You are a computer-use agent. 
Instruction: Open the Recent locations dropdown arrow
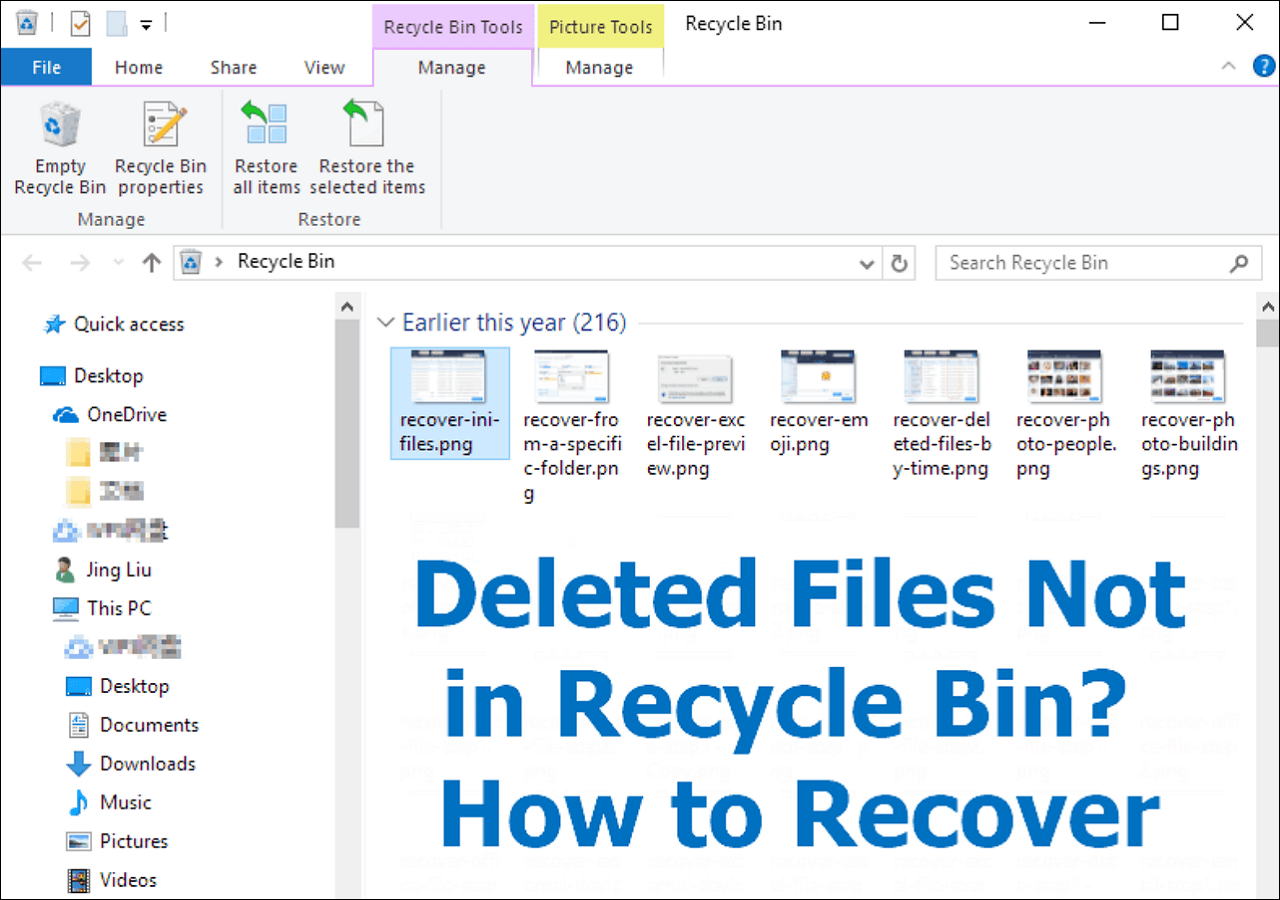[x=118, y=263]
